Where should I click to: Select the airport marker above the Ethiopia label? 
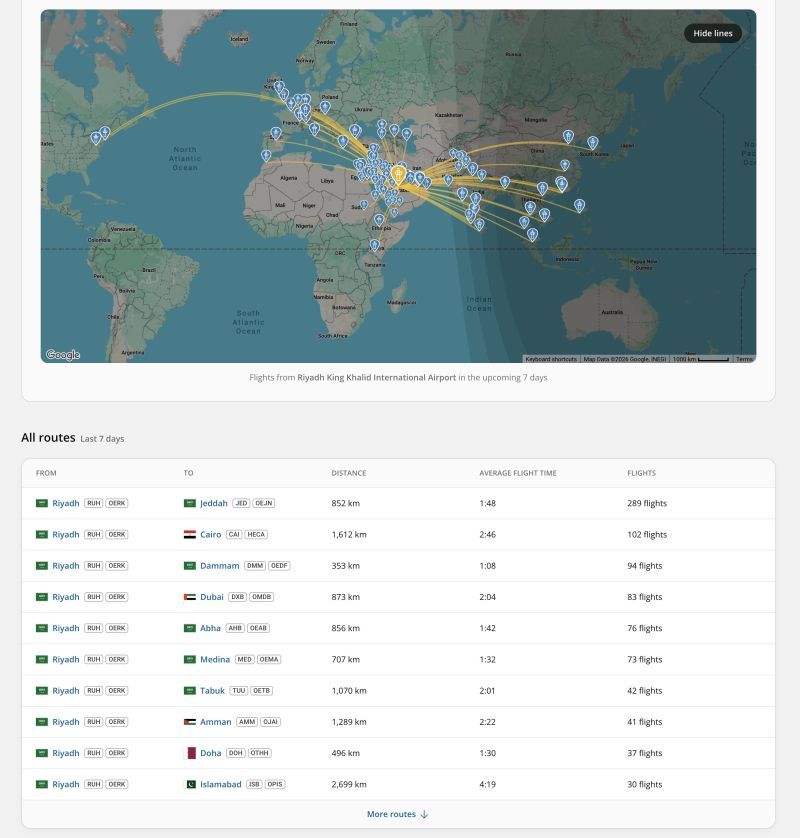pos(379,219)
